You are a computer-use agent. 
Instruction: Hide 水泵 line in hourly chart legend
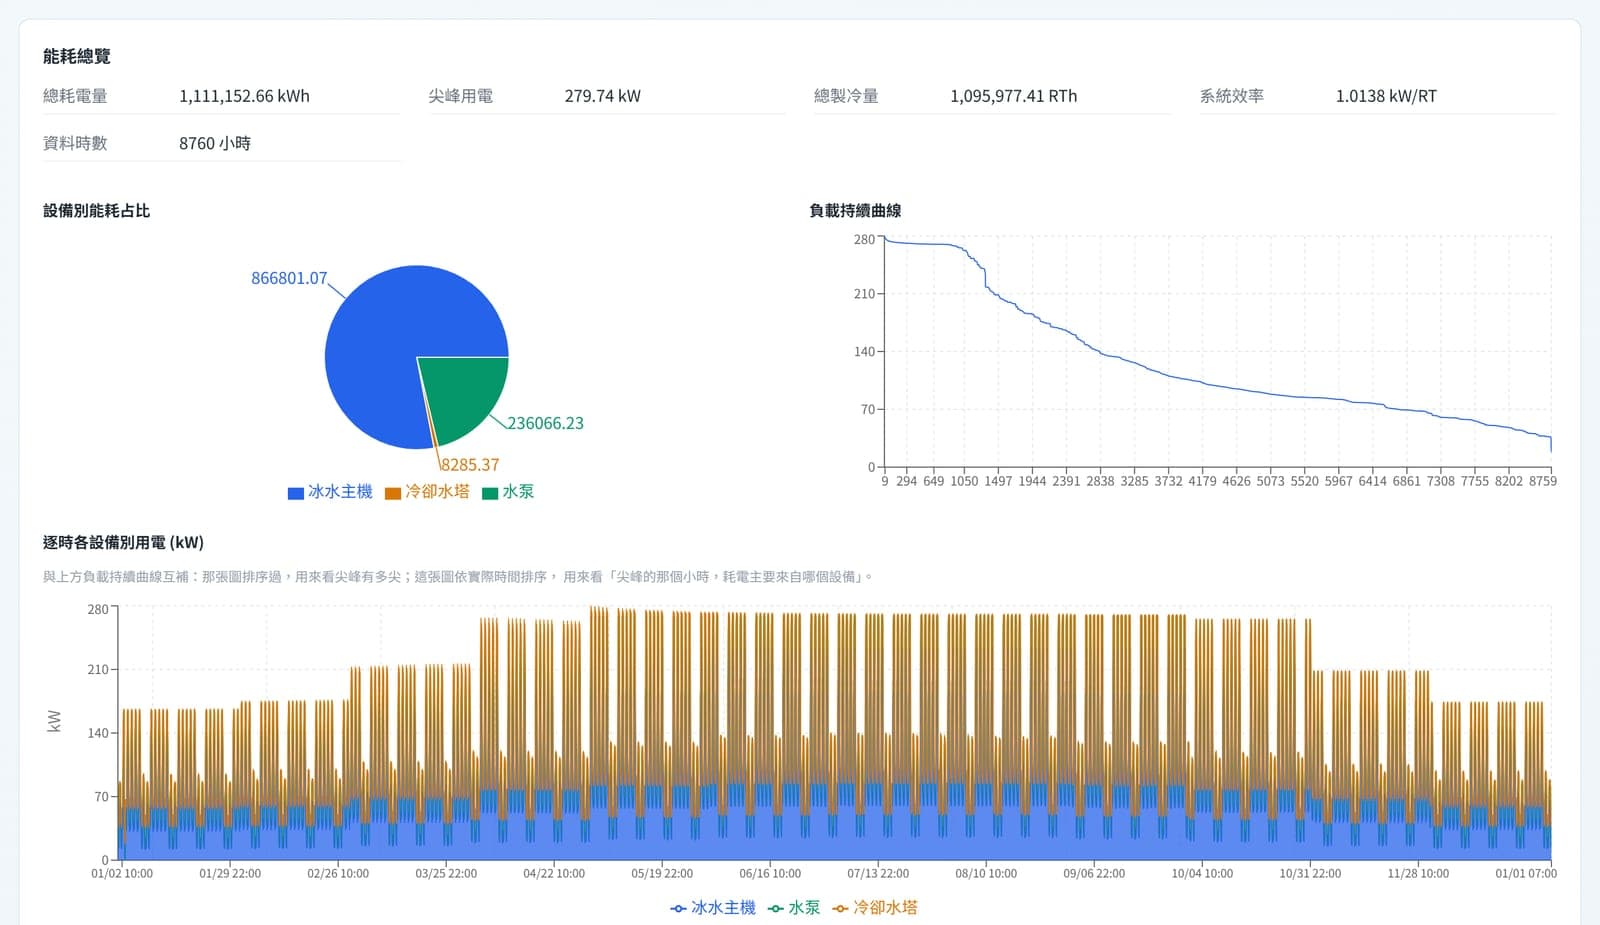794,908
